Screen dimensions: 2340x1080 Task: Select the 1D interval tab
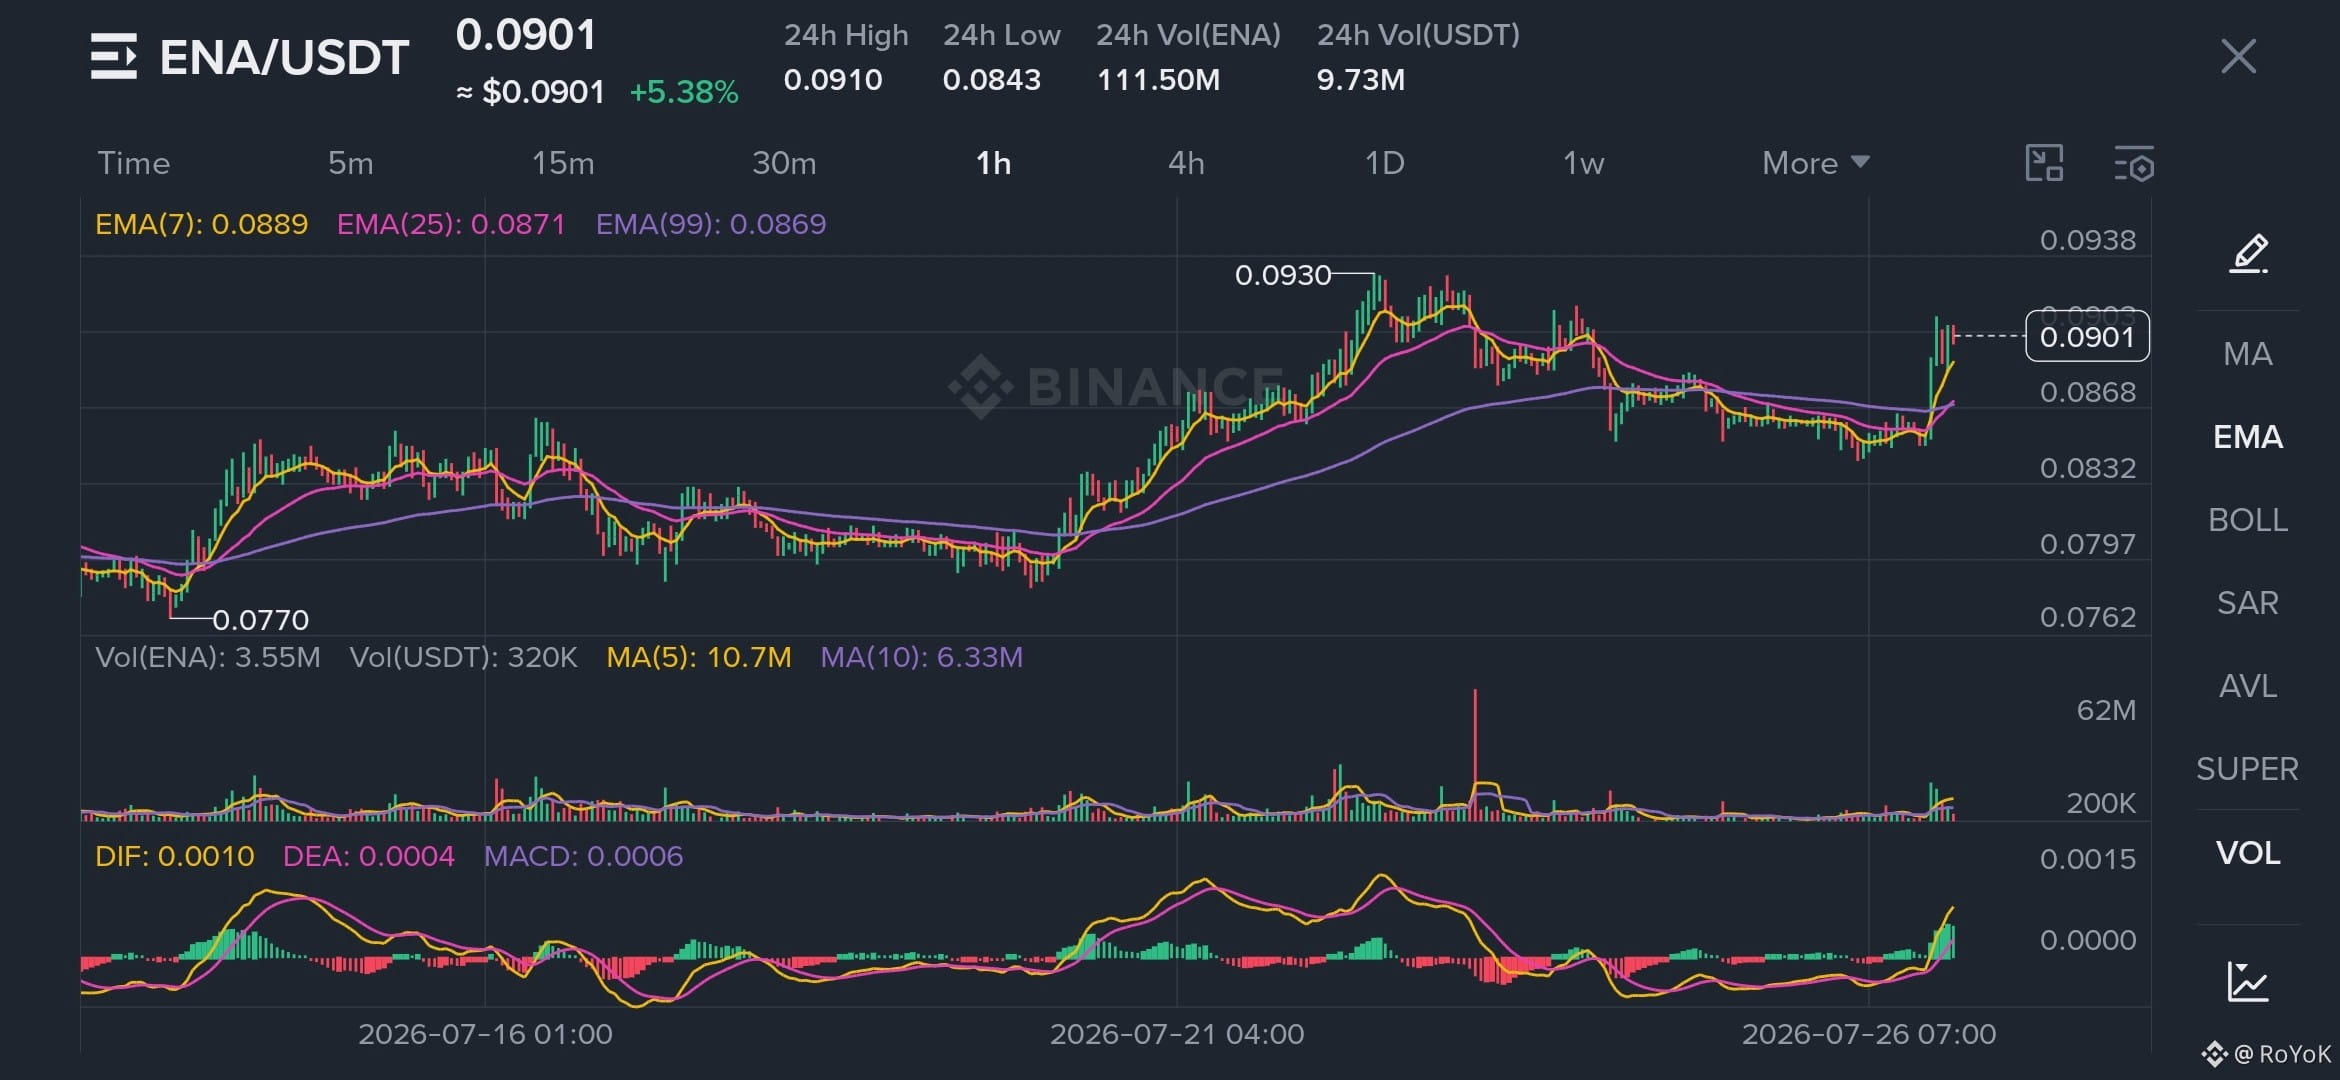point(1385,163)
